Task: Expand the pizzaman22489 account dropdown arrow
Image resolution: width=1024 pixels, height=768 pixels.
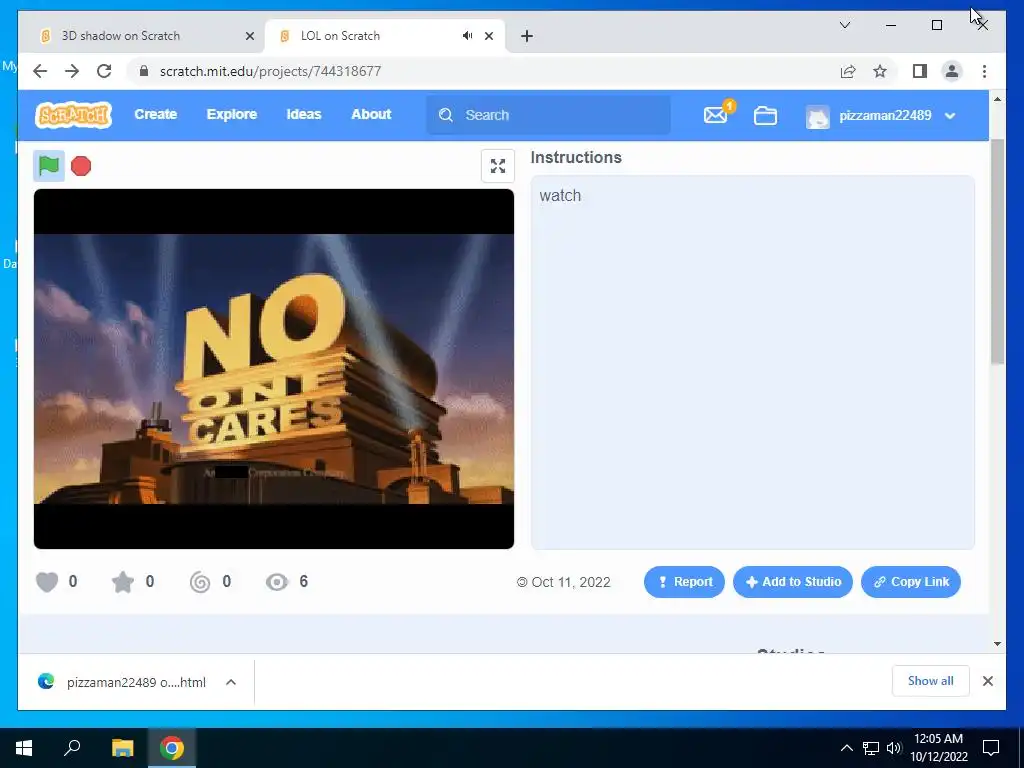Action: tap(950, 116)
